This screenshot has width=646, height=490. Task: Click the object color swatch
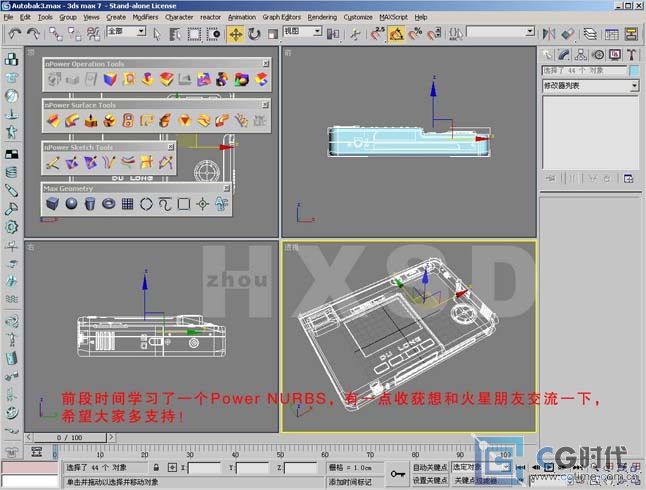pos(634,71)
